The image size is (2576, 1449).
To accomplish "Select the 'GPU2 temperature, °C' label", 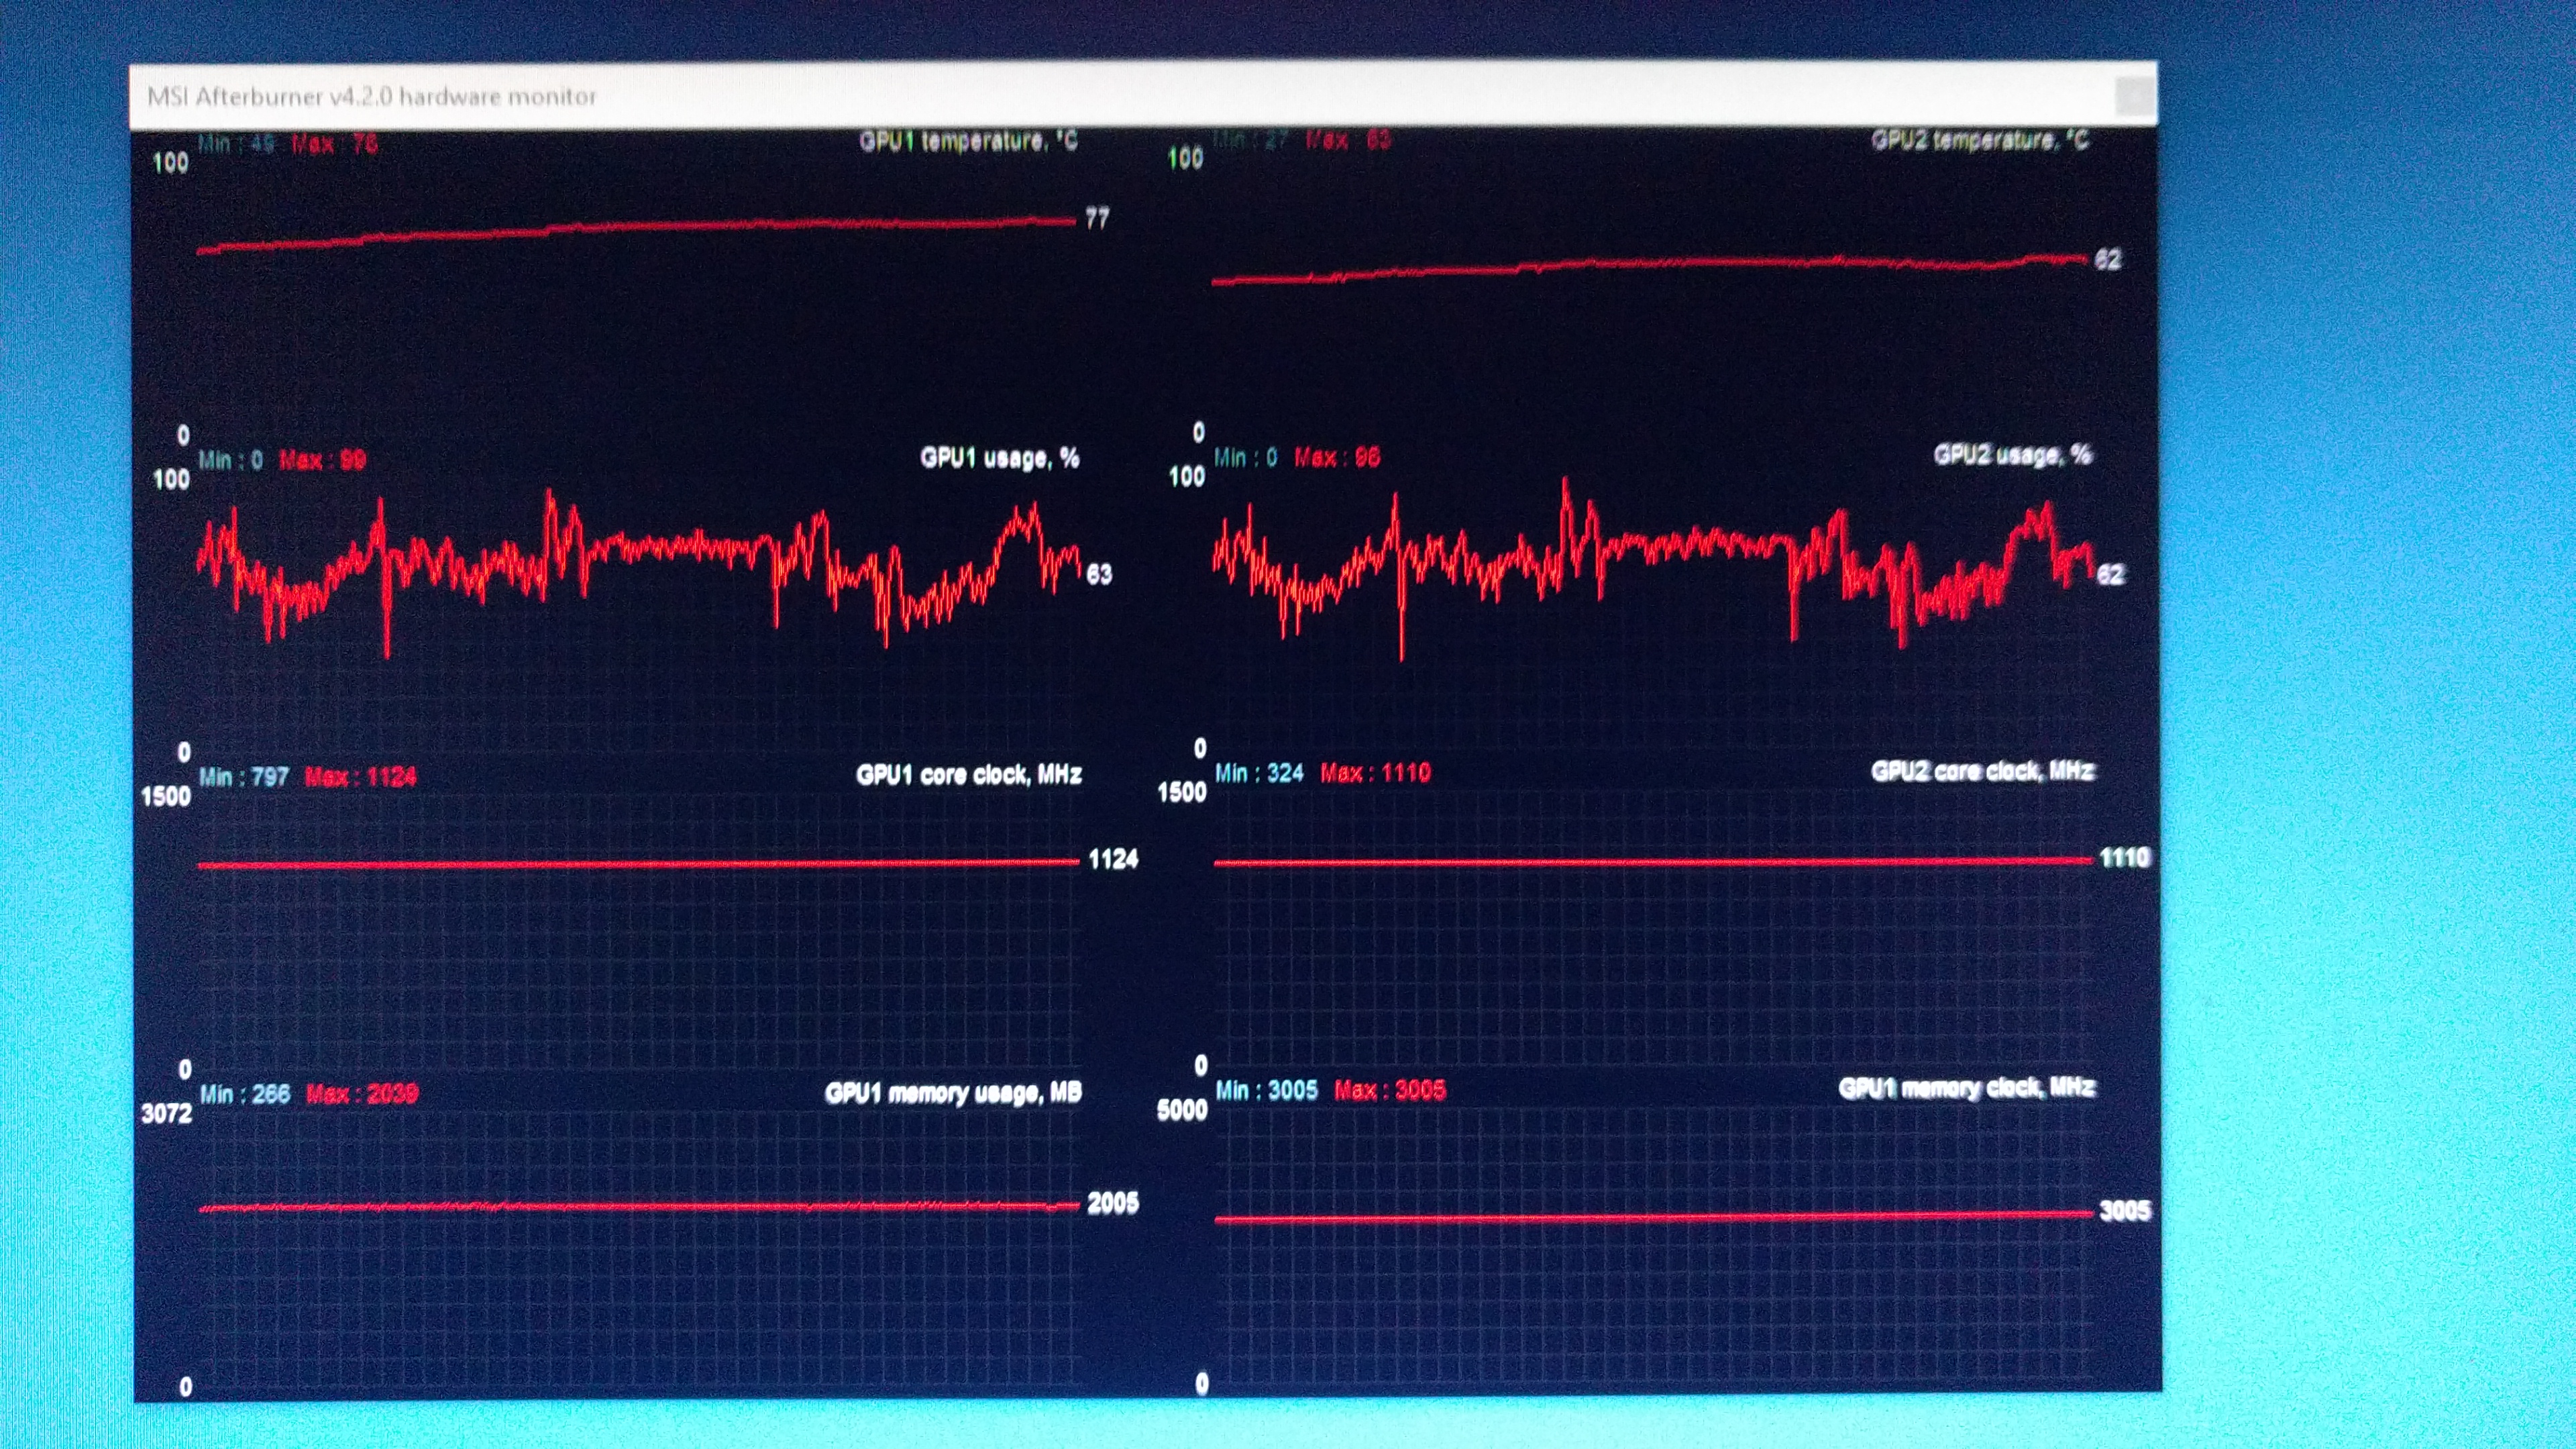I will tap(1980, 140).
